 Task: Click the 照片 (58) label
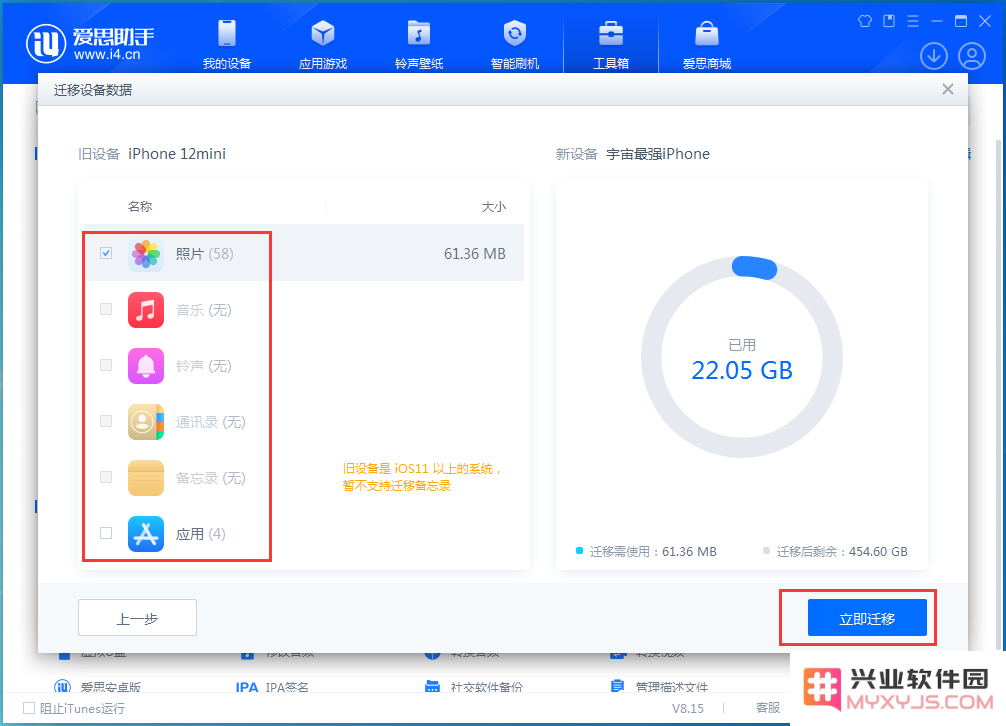pos(205,254)
